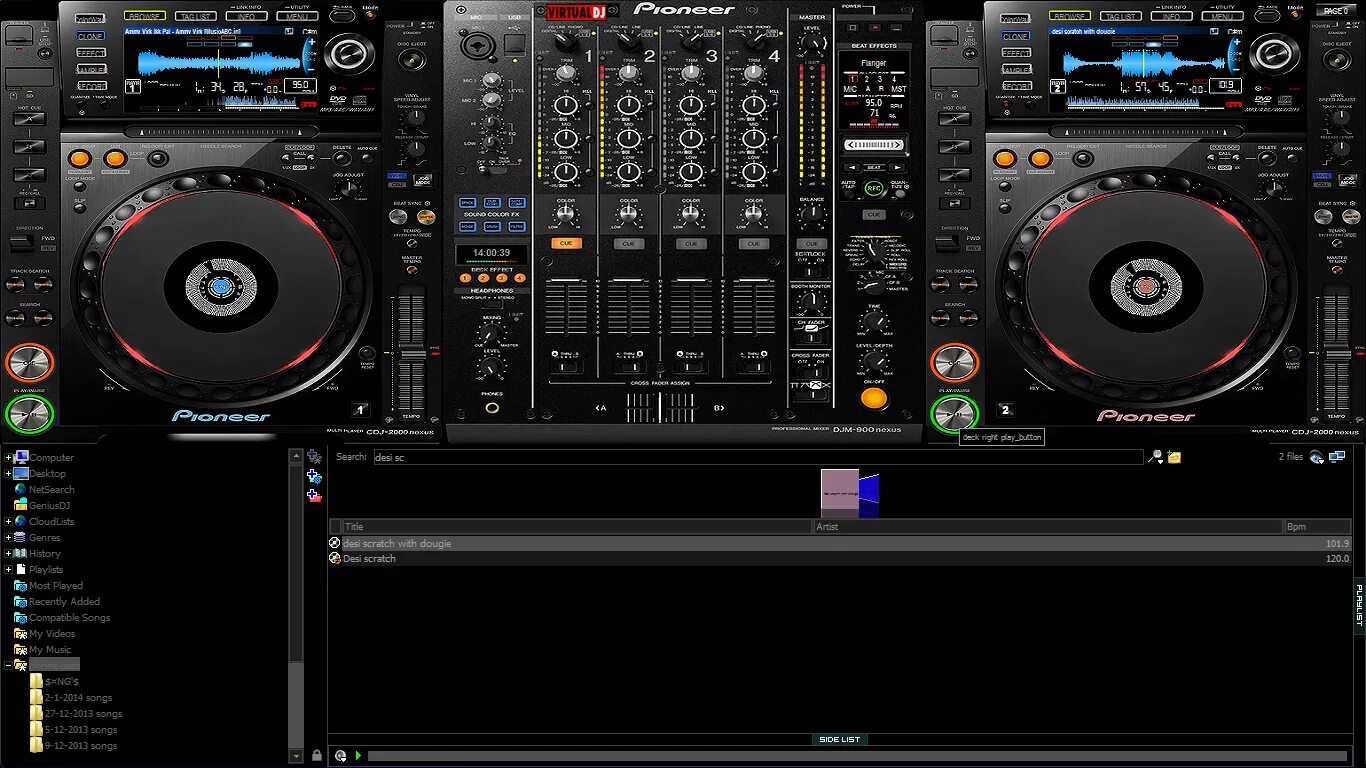Click the orange Beat Effects ON/OFF button
This screenshot has width=1366, height=768.
click(874, 398)
